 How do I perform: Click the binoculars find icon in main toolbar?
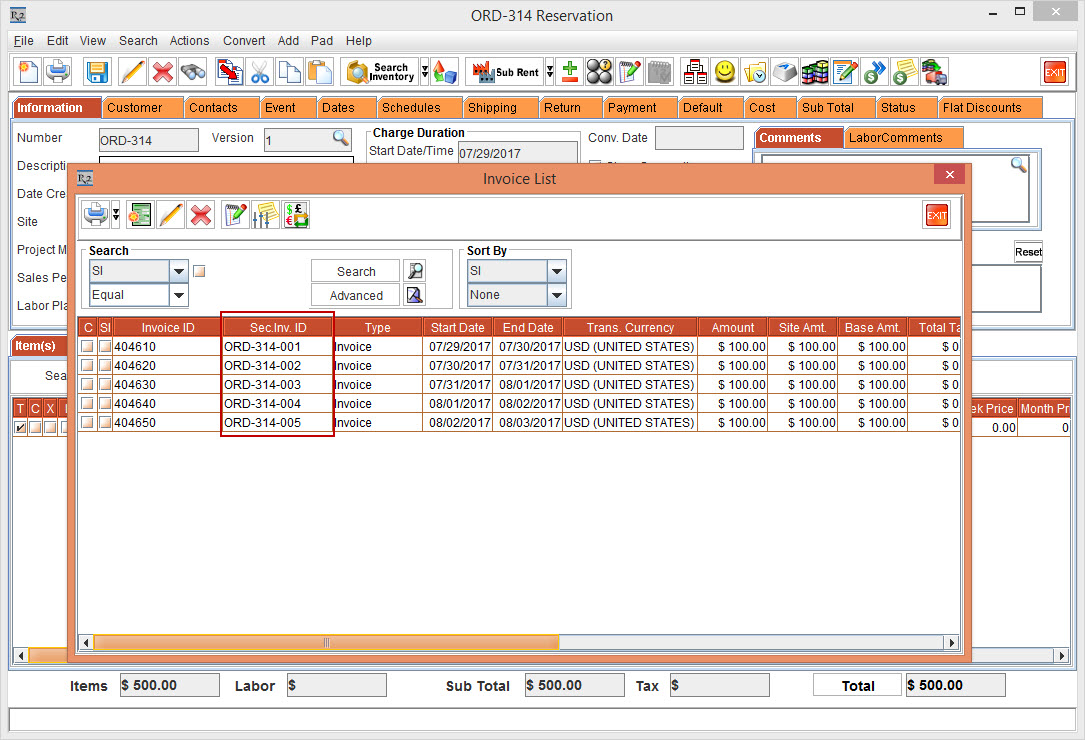click(x=193, y=72)
